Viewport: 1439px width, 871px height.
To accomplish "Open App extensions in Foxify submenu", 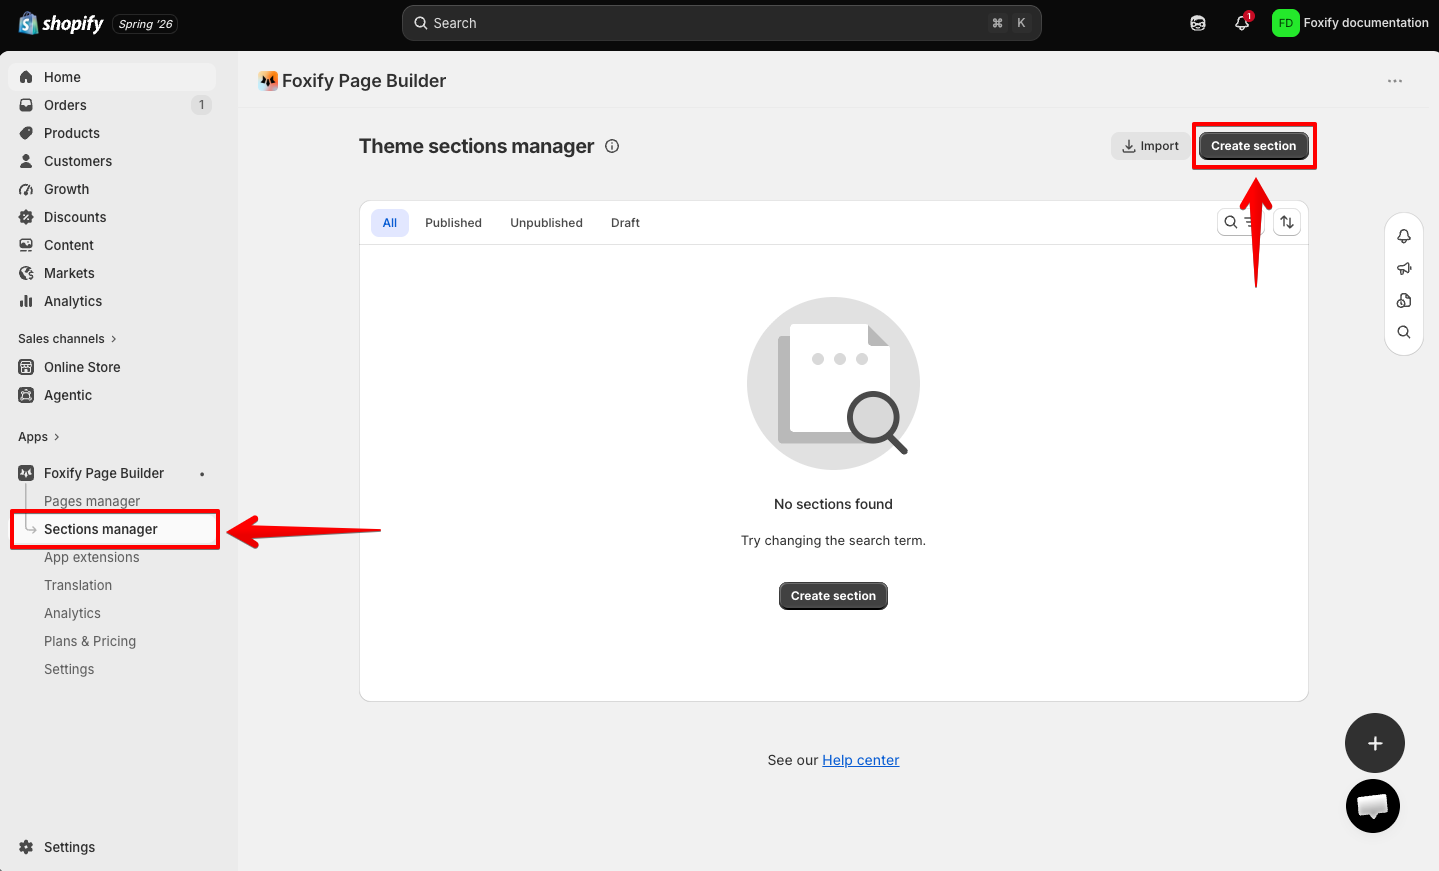I will click(x=92, y=557).
